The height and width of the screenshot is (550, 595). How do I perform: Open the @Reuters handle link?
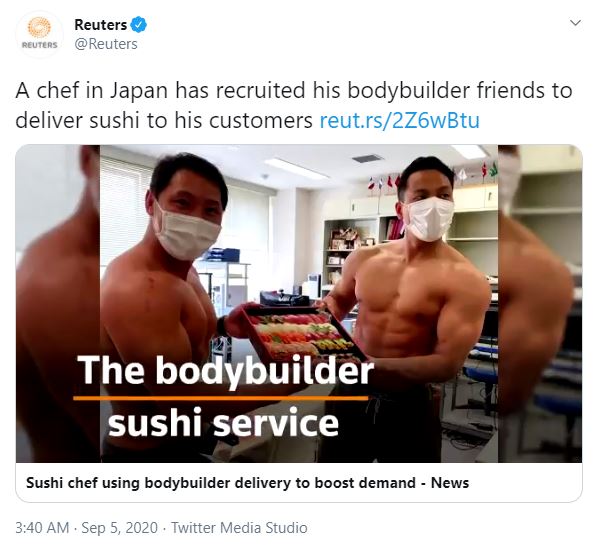tap(106, 44)
